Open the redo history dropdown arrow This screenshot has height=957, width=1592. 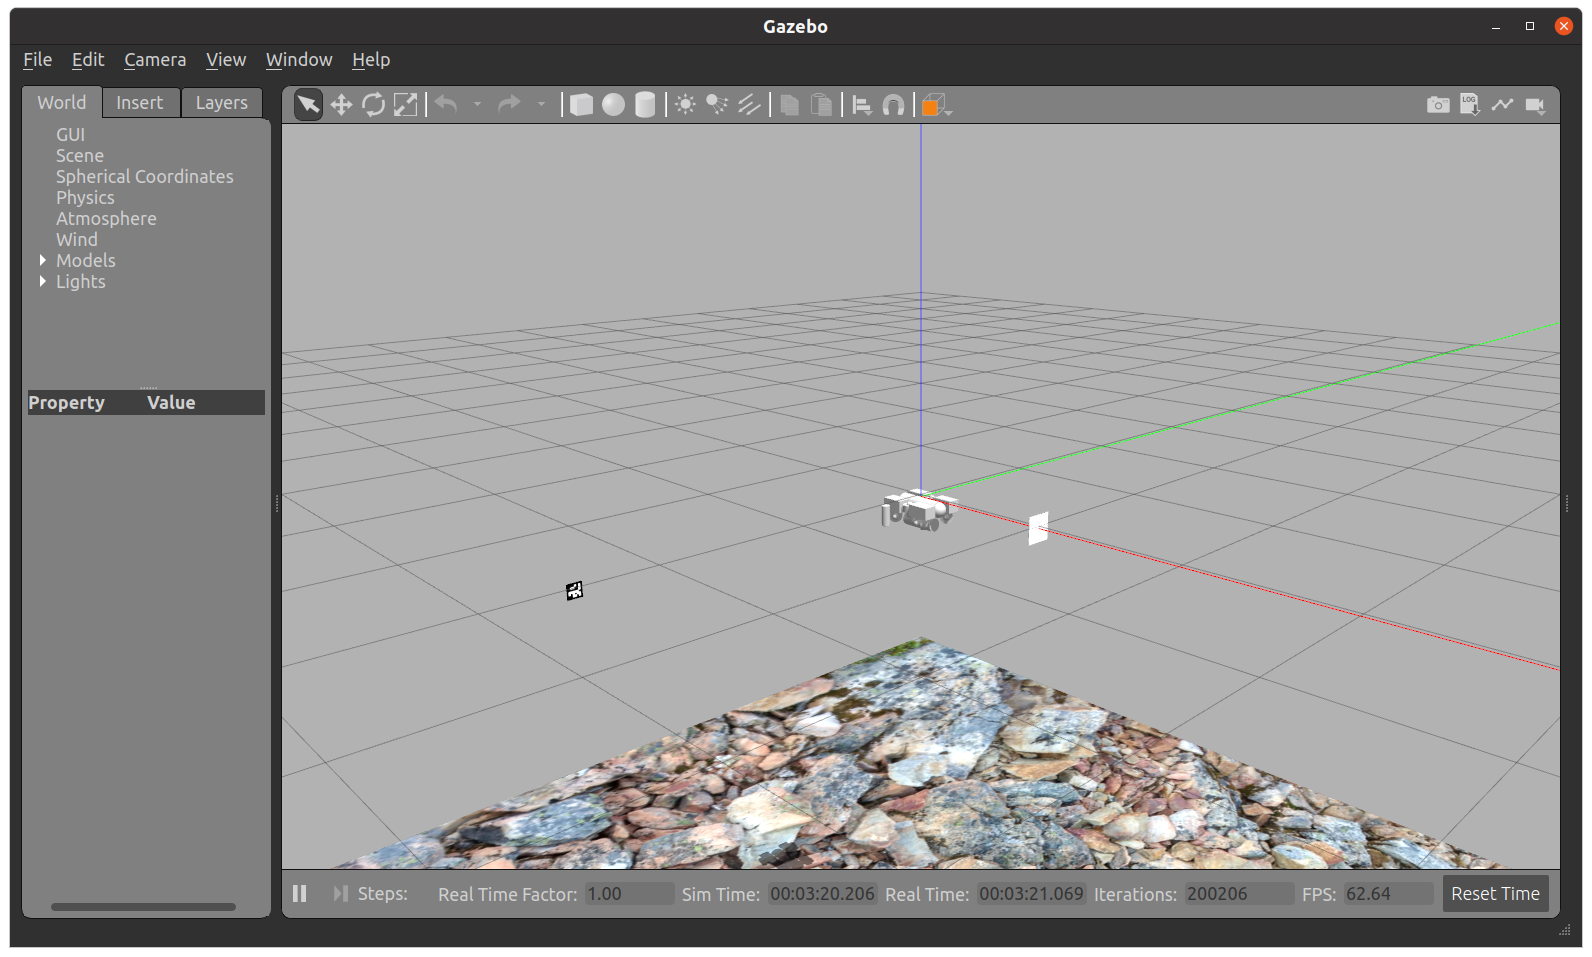click(541, 104)
